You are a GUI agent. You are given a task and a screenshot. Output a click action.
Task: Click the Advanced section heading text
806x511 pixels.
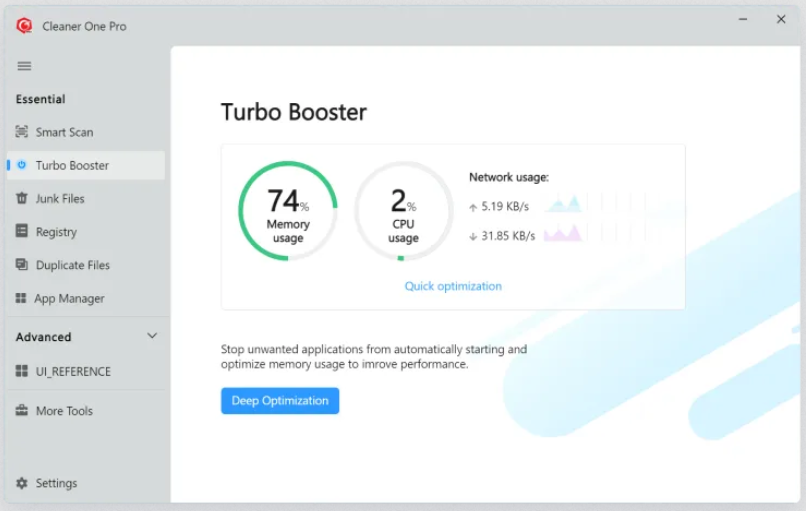pyautogui.click(x=43, y=337)
